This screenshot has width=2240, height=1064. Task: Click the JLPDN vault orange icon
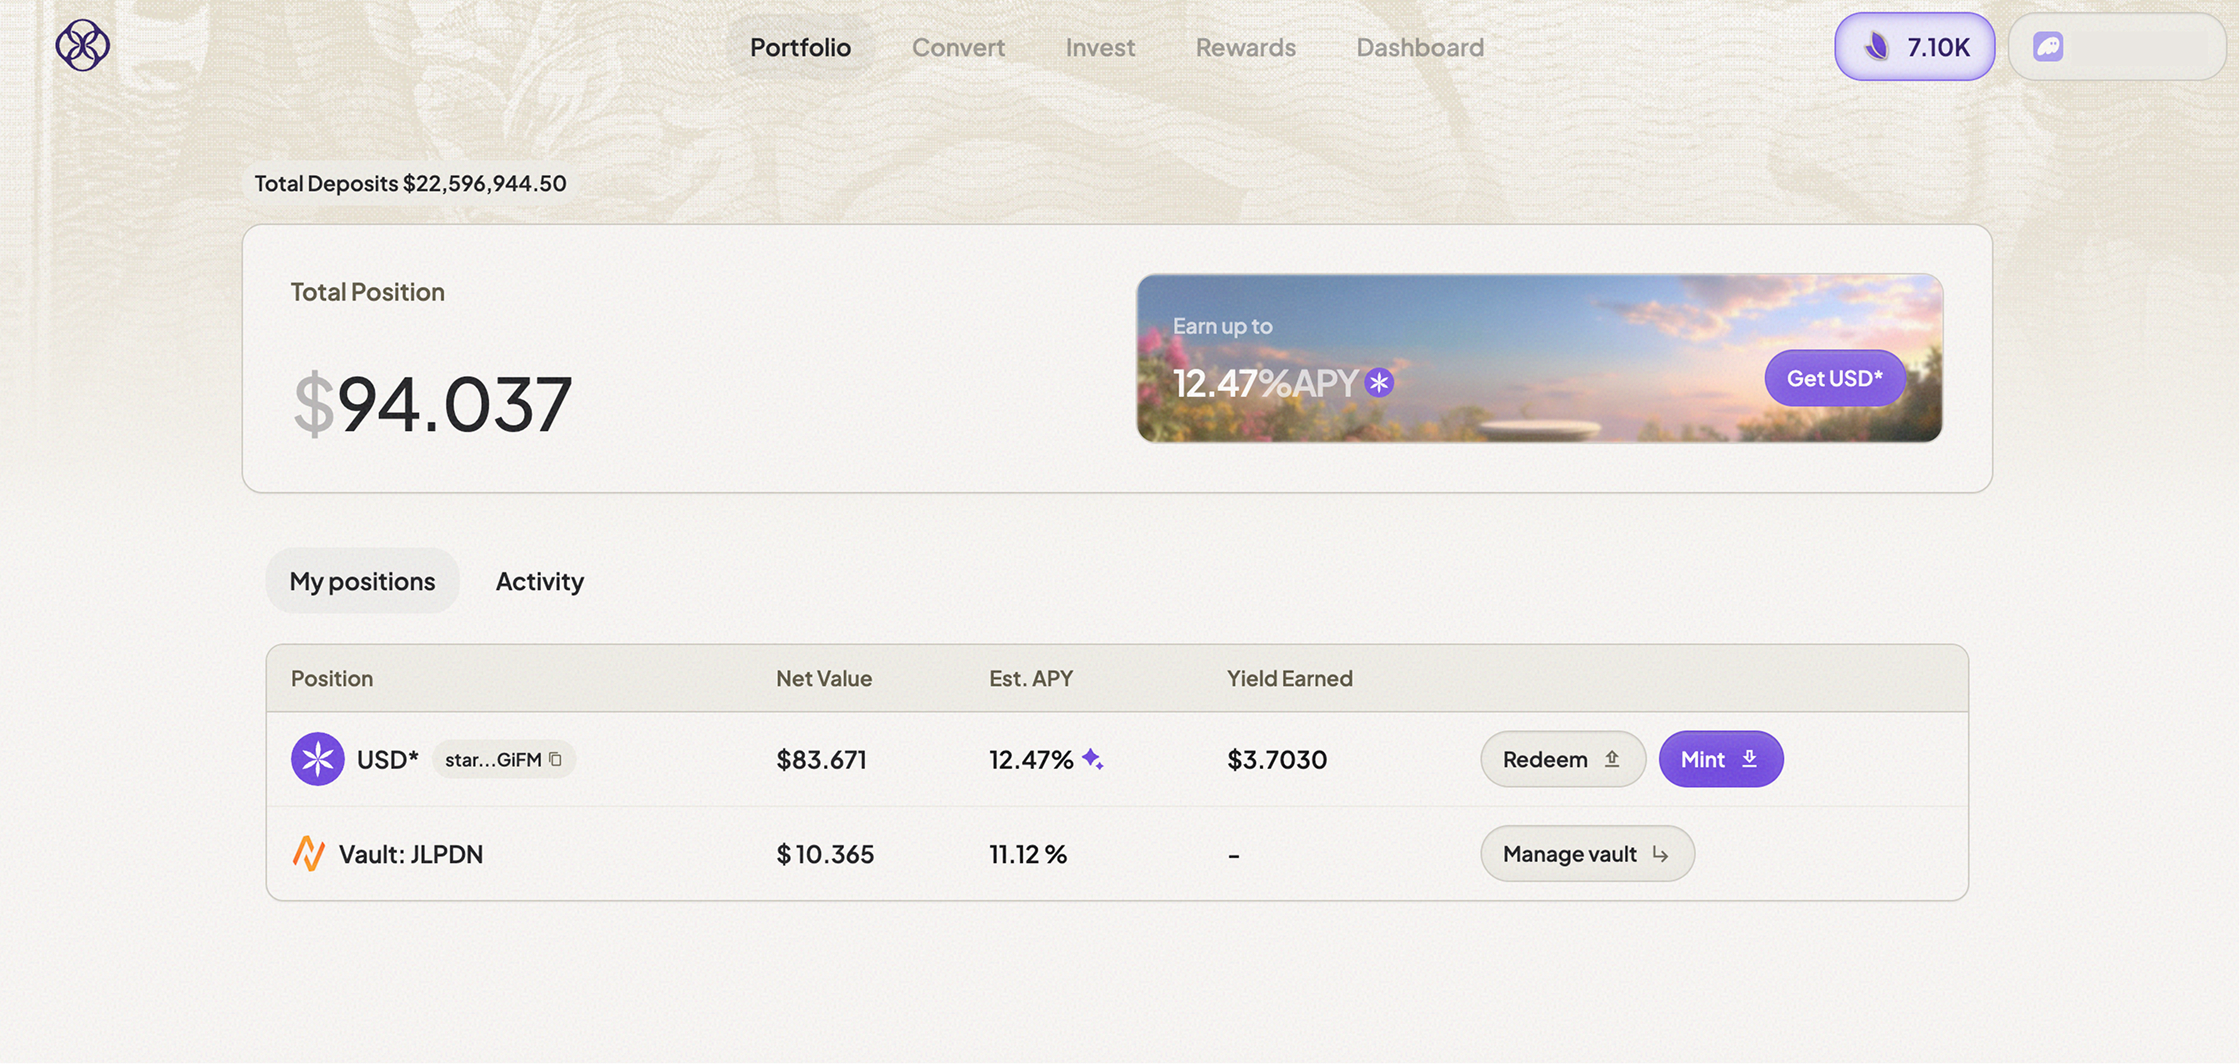click(309, 854)
